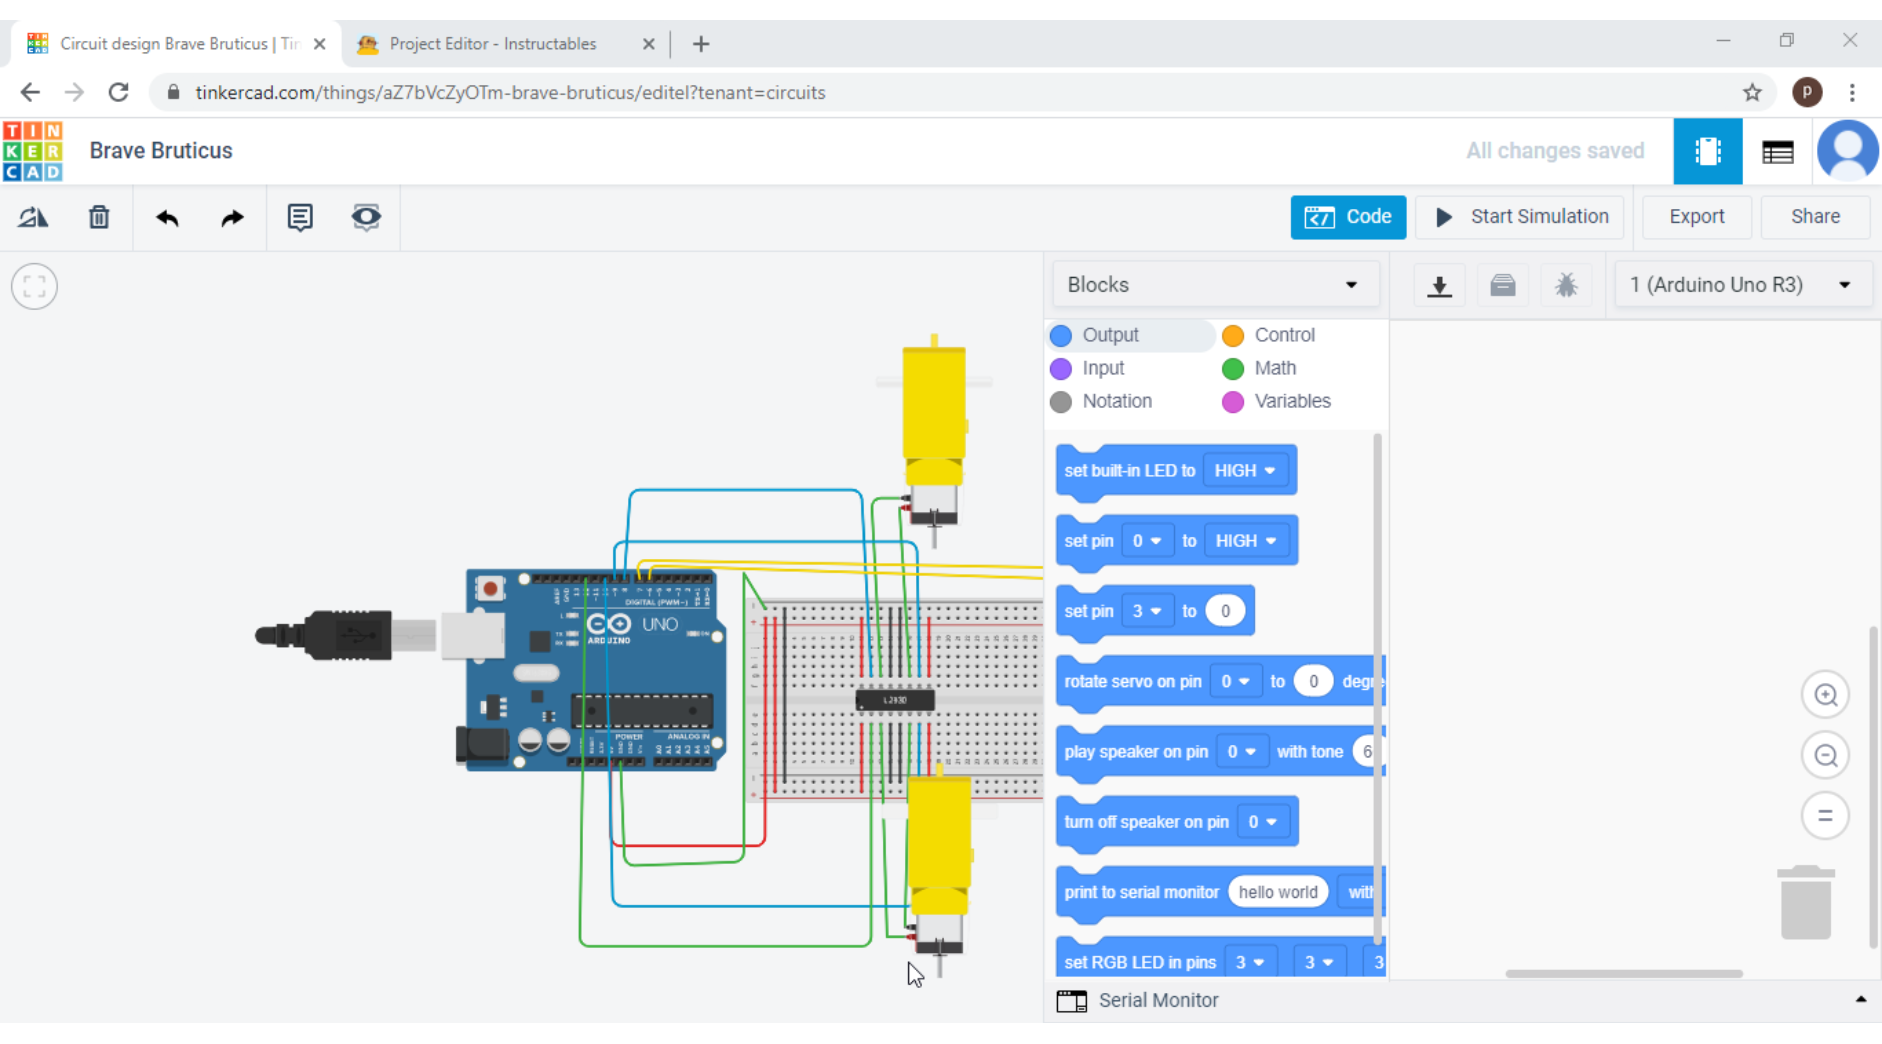Open the component list view
Screen dimensions: 1882x1044
(1777, 151)
